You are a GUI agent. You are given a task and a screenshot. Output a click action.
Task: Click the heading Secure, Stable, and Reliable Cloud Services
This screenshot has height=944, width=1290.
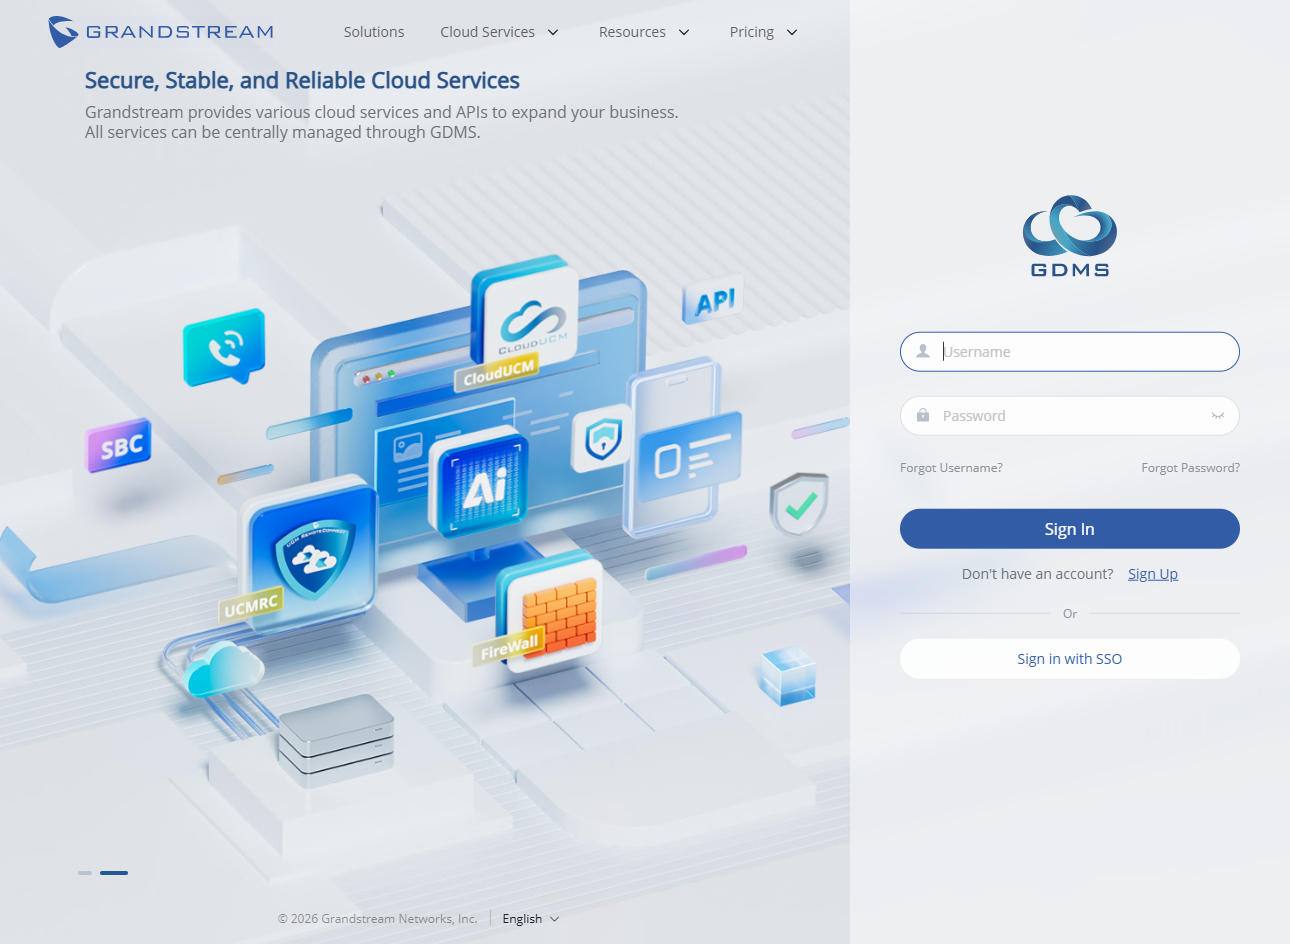pyautogui.click(x=302, y=80)
